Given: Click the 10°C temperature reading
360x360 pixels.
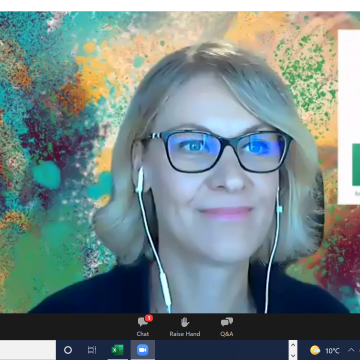Looking at the screenshot, I should click(x=332, y=351).
